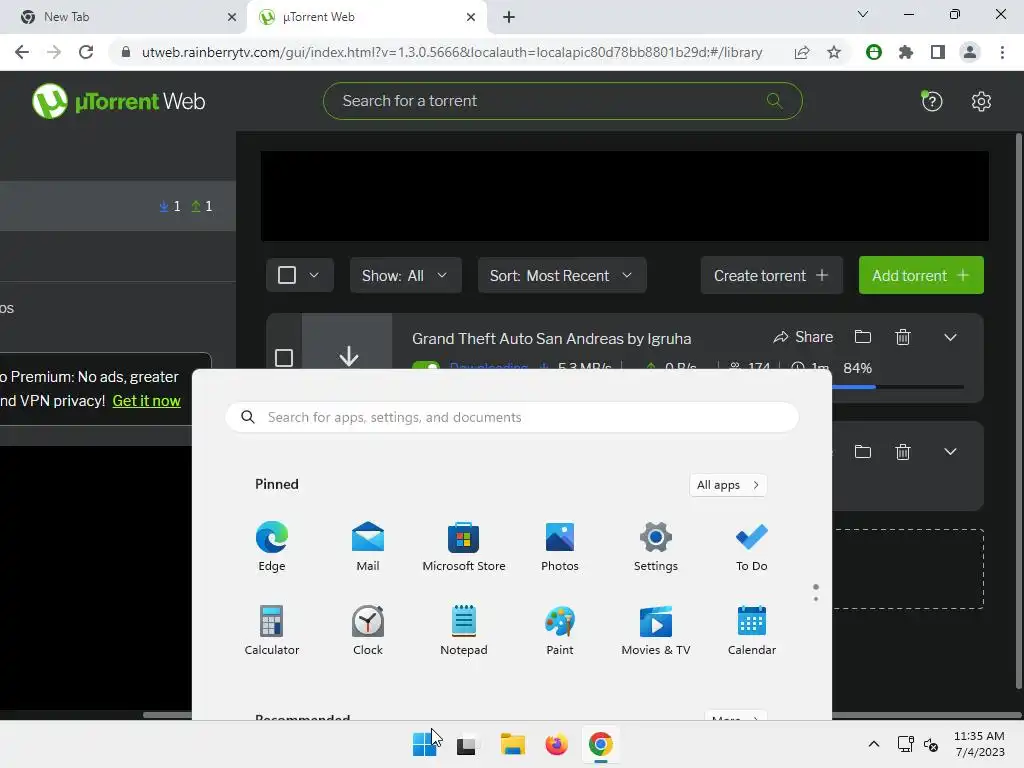This screenshot has width=1024, height=768.
Task: Open Chrome extensions puzzle icon
Action: point(905,52)
